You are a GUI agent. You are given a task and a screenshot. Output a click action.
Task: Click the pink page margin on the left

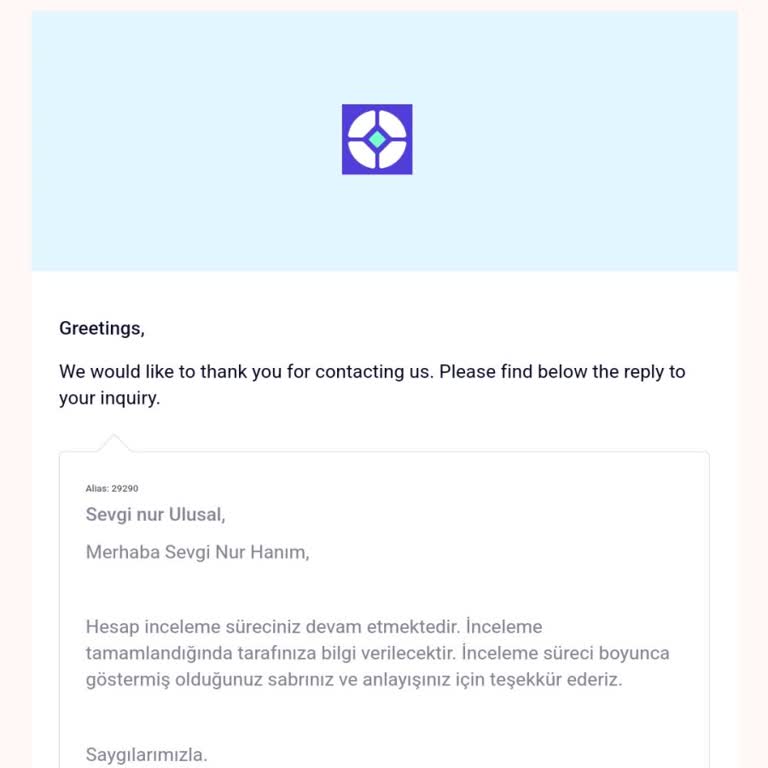[x=15, y=400]
